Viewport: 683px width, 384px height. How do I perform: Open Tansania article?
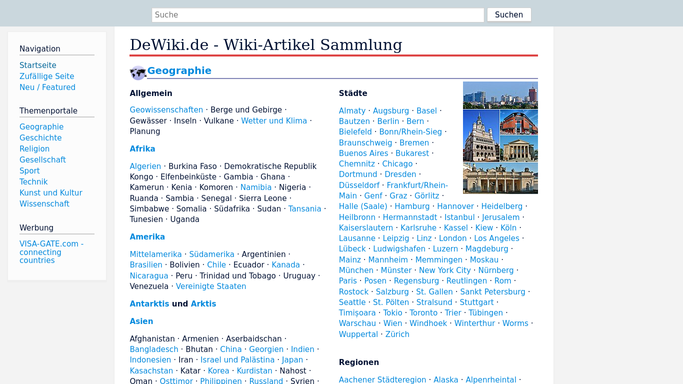(304, 209)
